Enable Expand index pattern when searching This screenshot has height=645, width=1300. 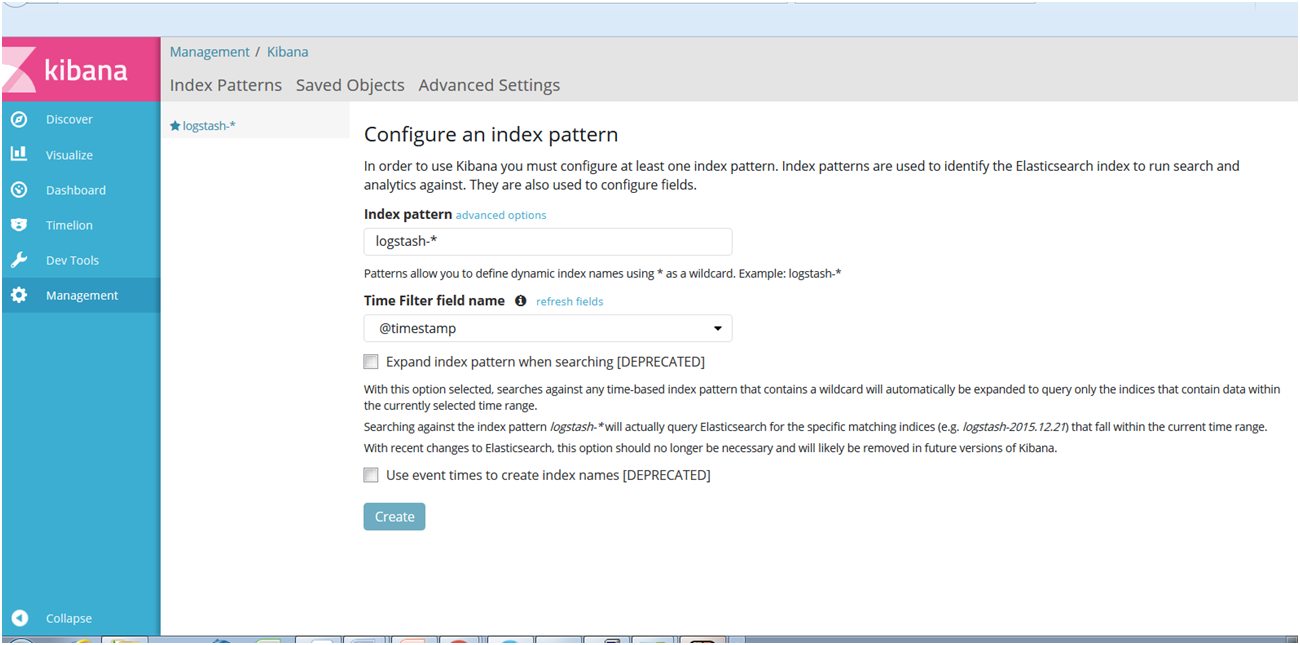[371, 362]
